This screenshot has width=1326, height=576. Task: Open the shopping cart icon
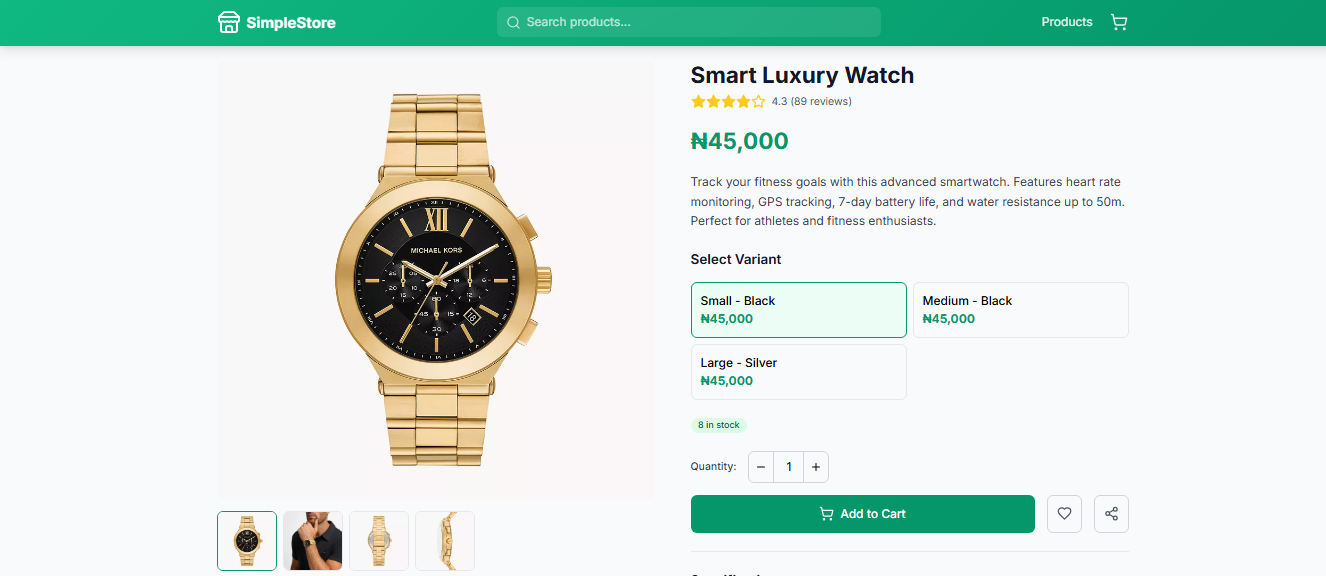pyautogui.click(x=1119, y=21)
